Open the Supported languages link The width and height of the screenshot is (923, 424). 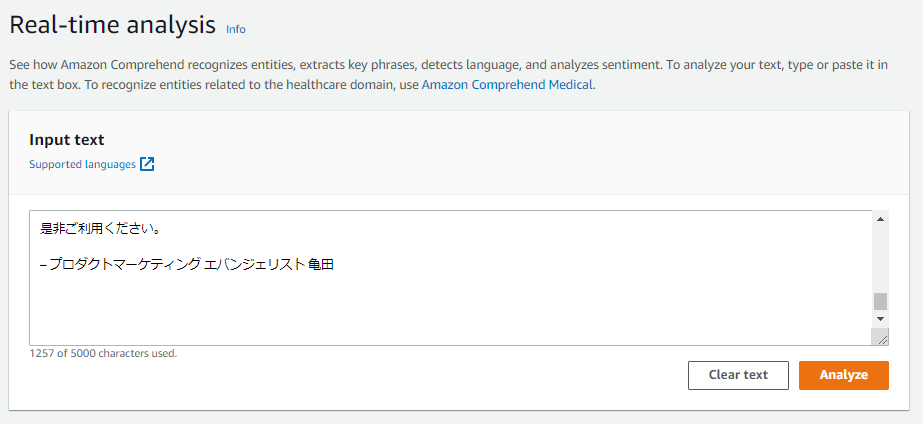tap(82, 164)
